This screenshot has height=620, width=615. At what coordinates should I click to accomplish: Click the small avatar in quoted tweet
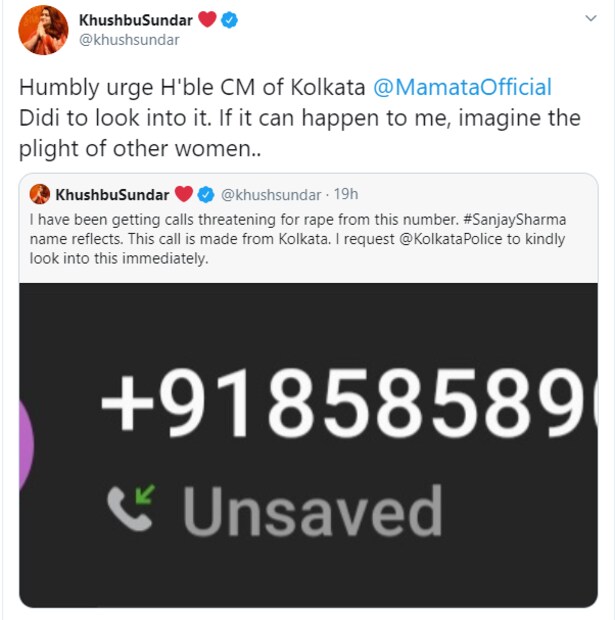40,193
